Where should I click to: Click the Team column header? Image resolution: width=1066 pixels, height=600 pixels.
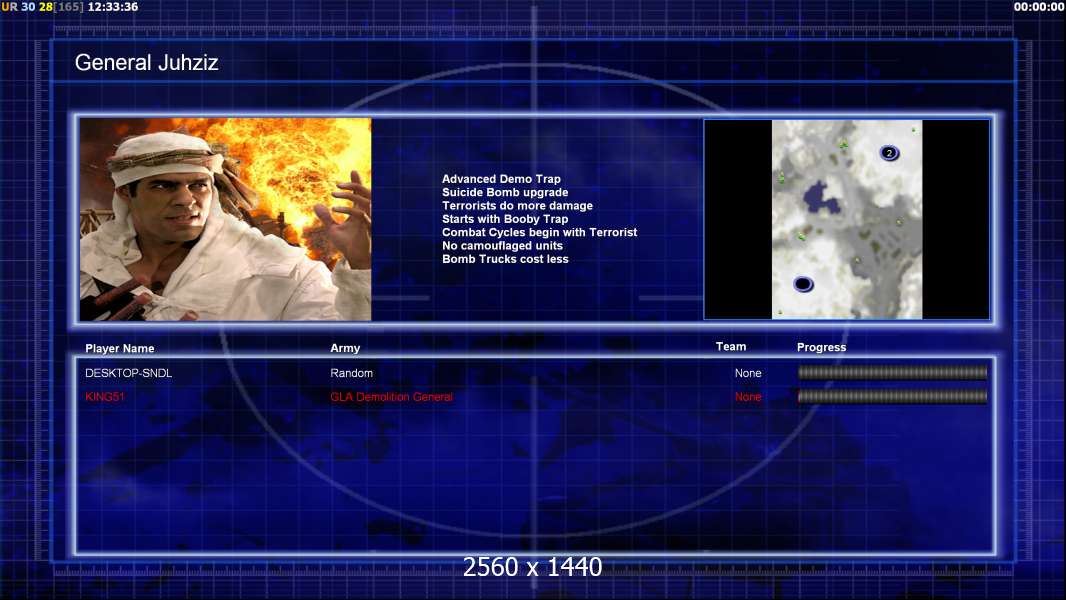[x=731, y=347]
